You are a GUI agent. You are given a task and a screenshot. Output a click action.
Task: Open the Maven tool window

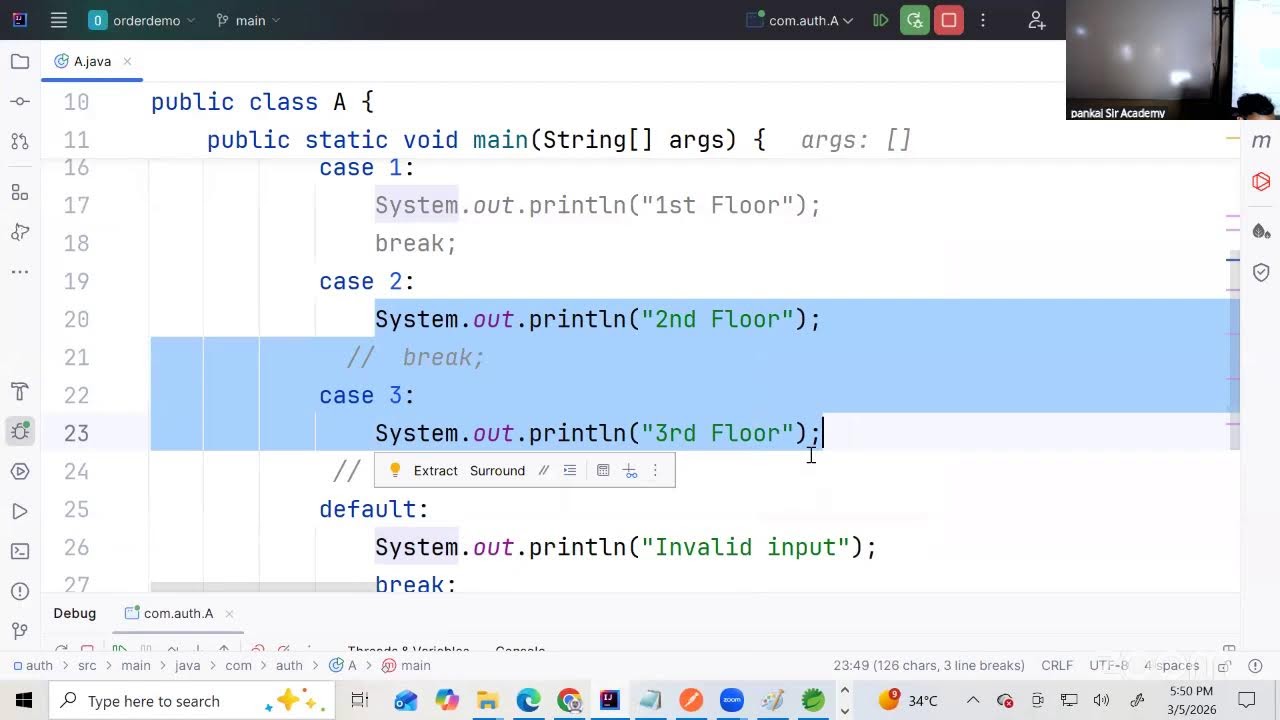(1261, 141)
